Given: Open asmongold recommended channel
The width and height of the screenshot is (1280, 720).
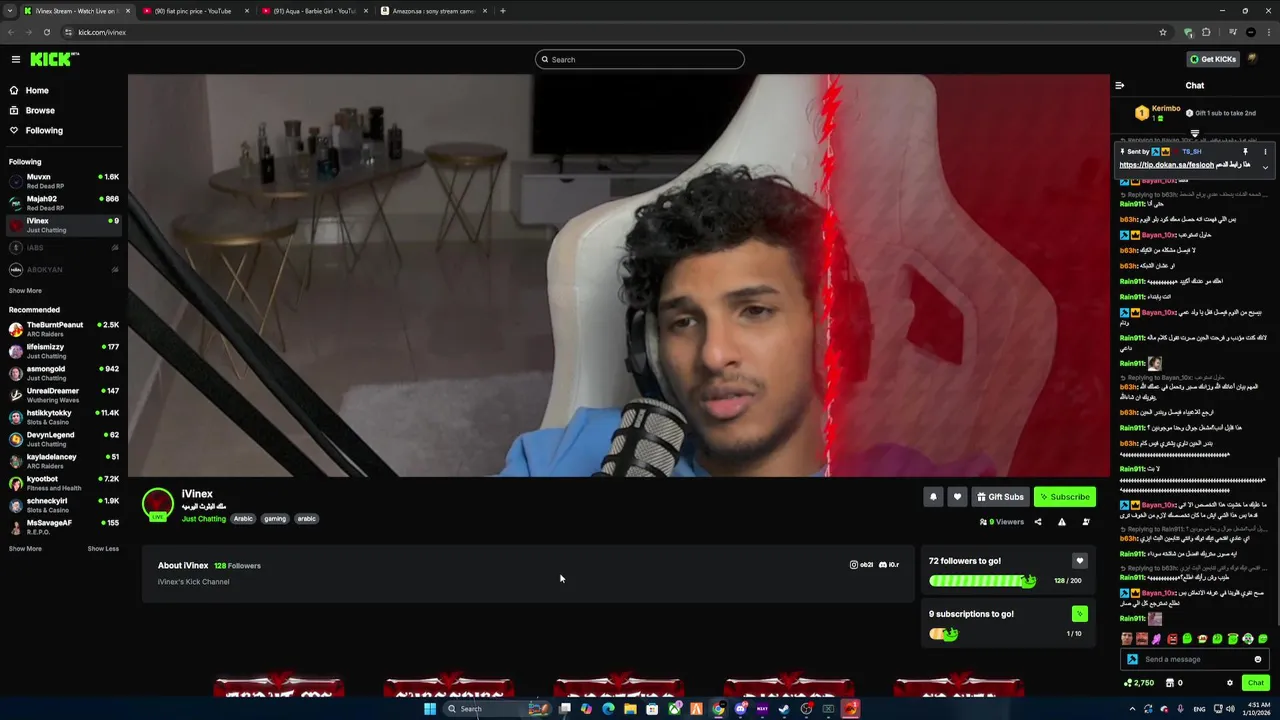Looking at the screenshot, I should [63, 373].
